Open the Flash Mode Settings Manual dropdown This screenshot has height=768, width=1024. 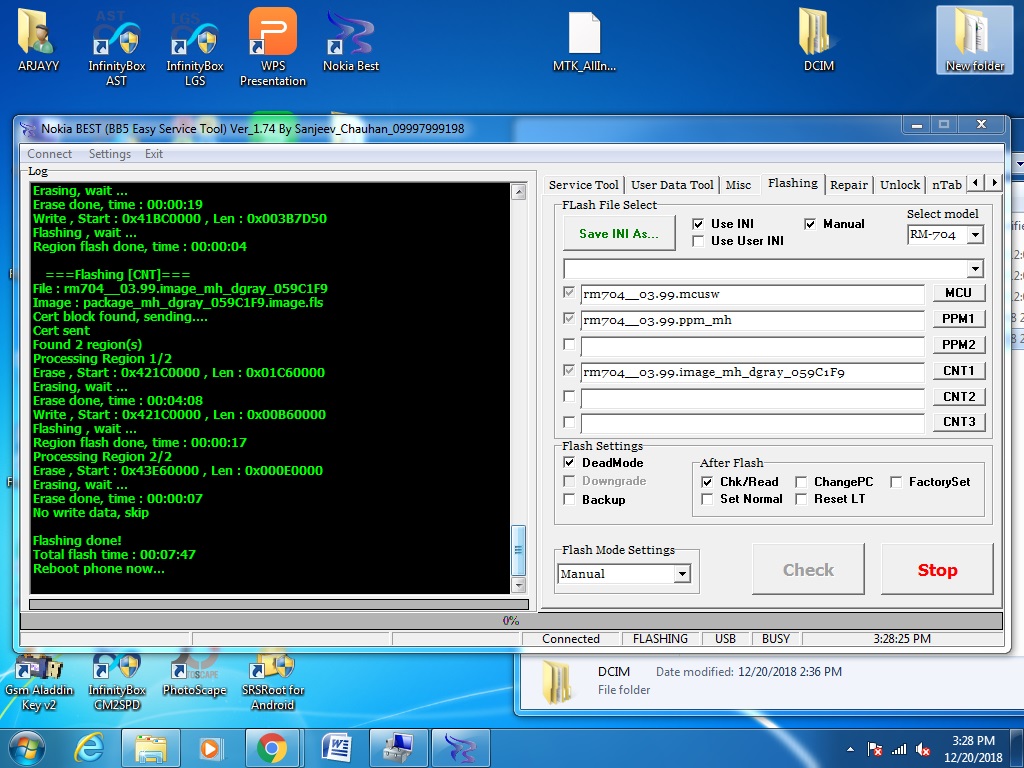coord(682,574)
